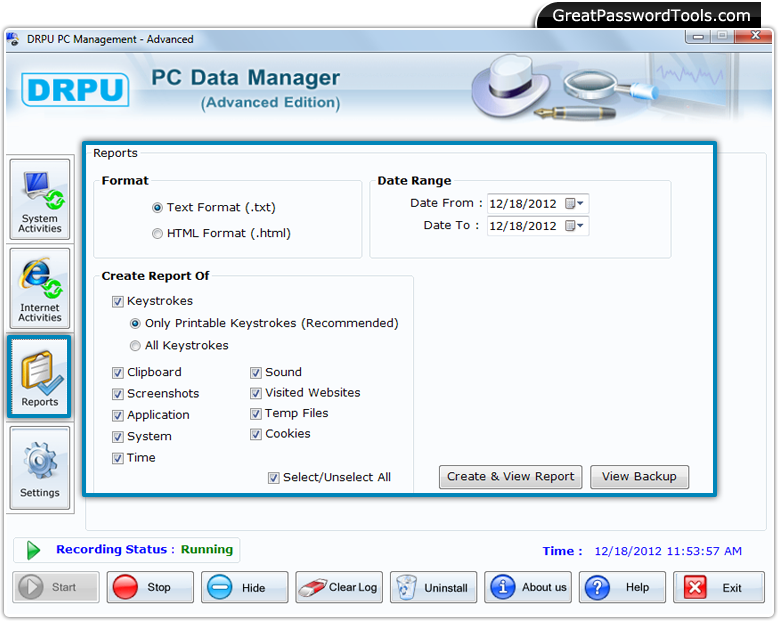The image size is (778, 621).
Task: Click the PC Data Manager heading
Action: (246, 78)
